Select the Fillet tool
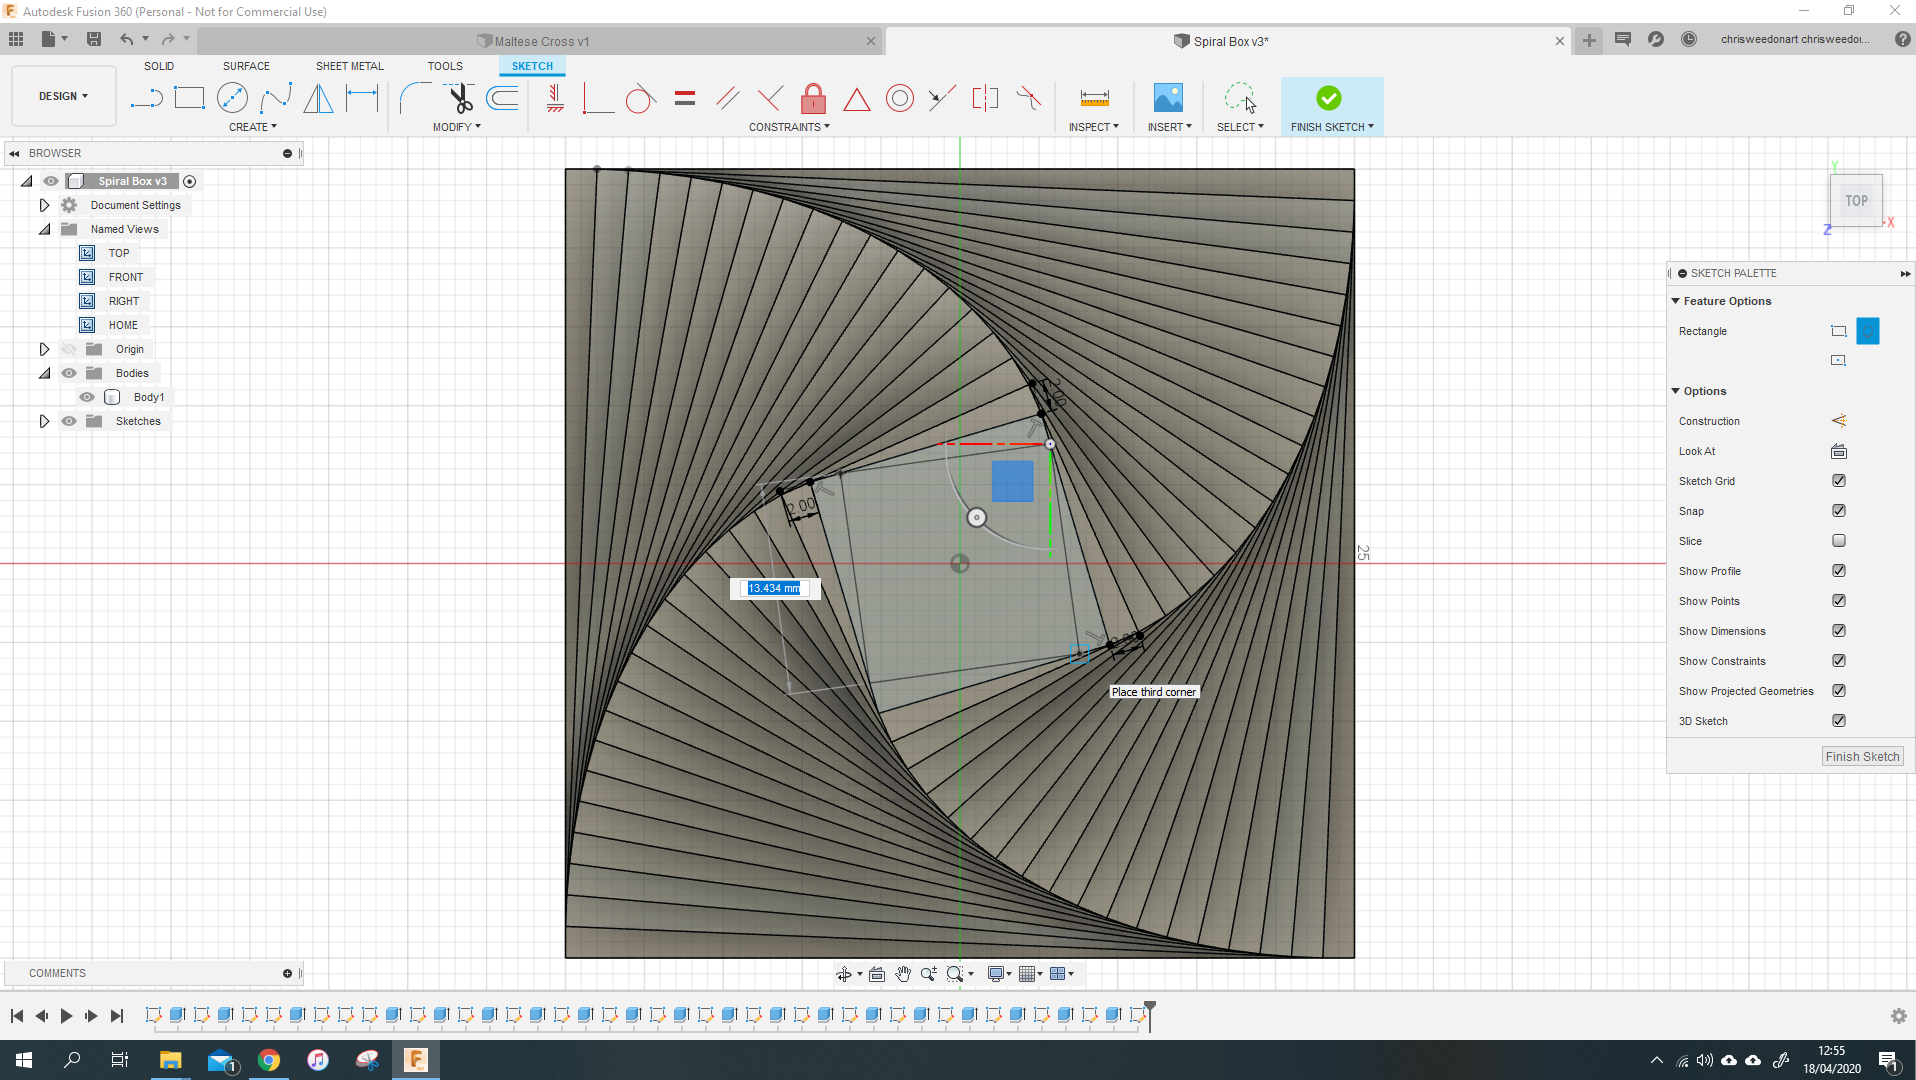This screenshot has height=1080, width=1916. [x=414, y=98]
